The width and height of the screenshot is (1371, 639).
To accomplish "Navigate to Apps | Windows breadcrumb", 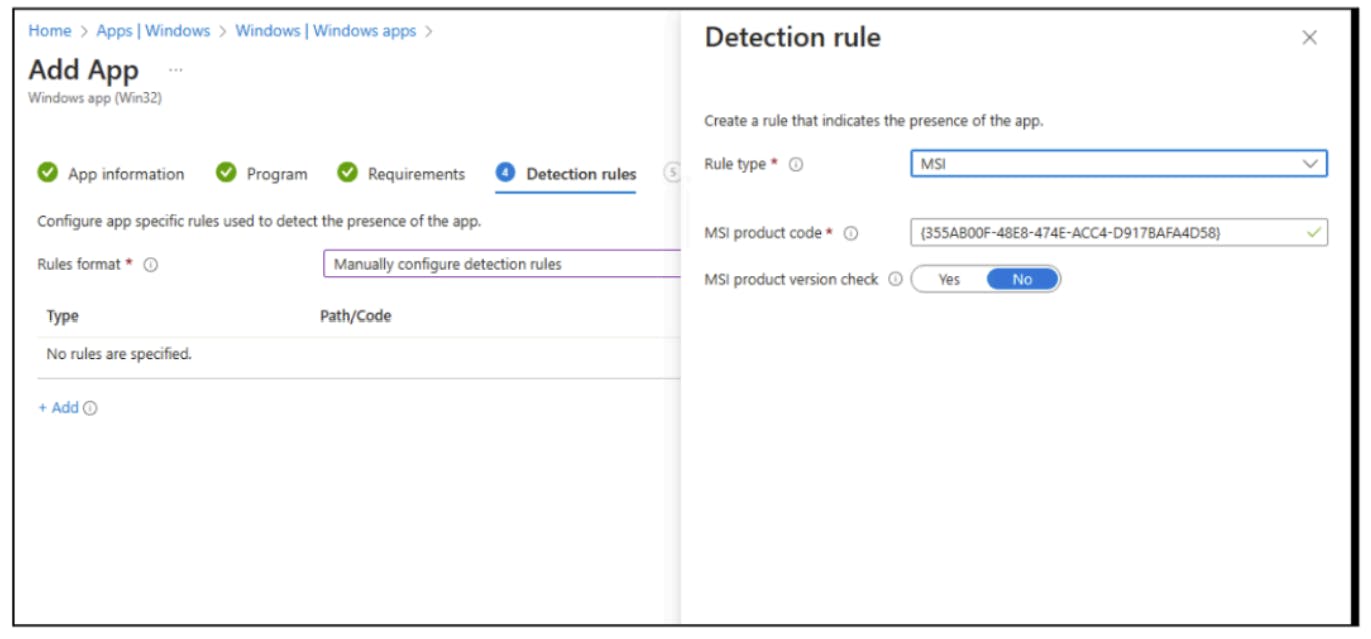I will (153, 31).
